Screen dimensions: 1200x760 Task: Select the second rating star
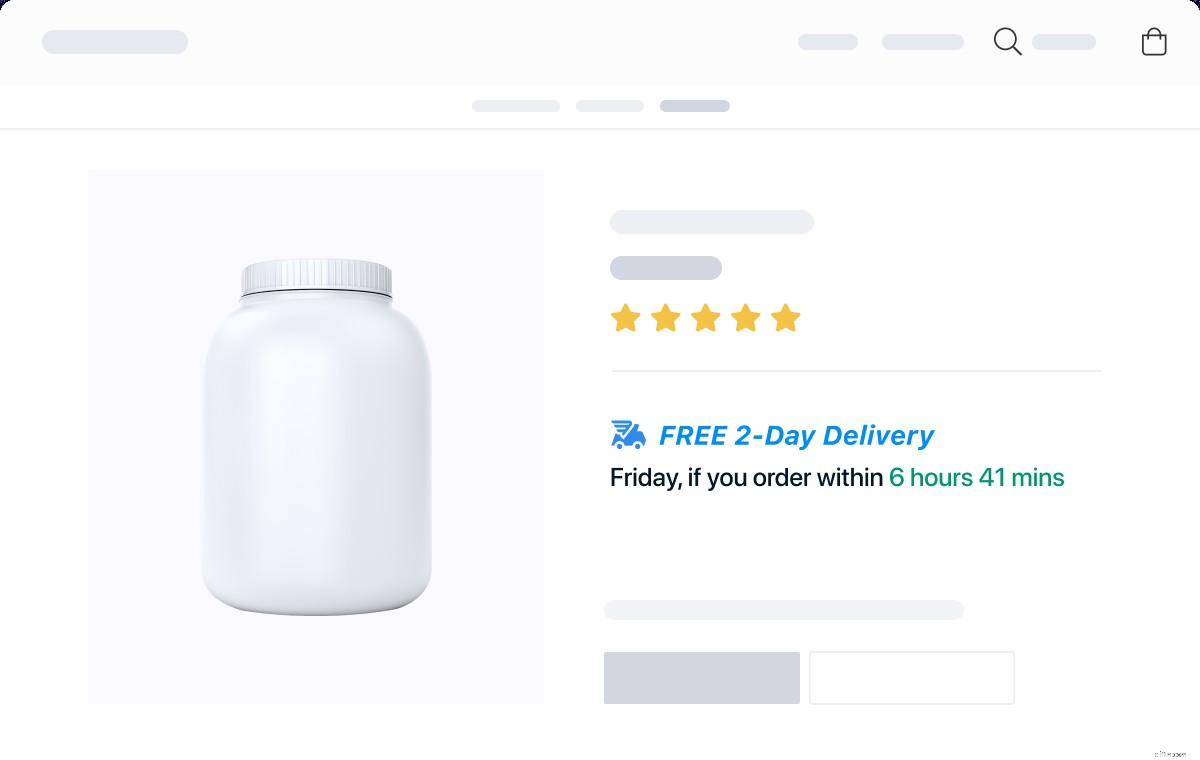666,318
